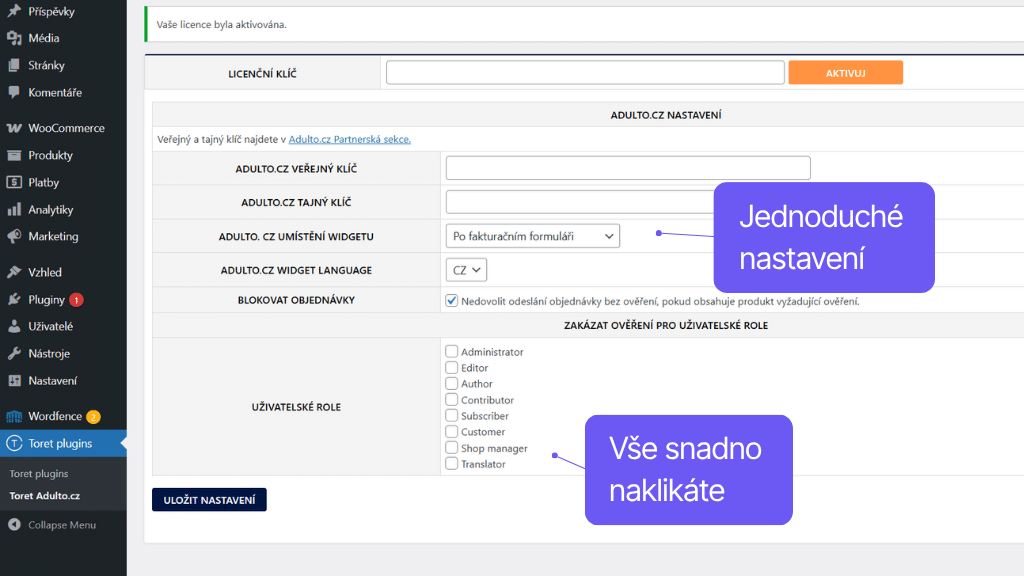Open the Nastavení menu item
This screenshot has width=1024, height=576.
tap(12, 380)
